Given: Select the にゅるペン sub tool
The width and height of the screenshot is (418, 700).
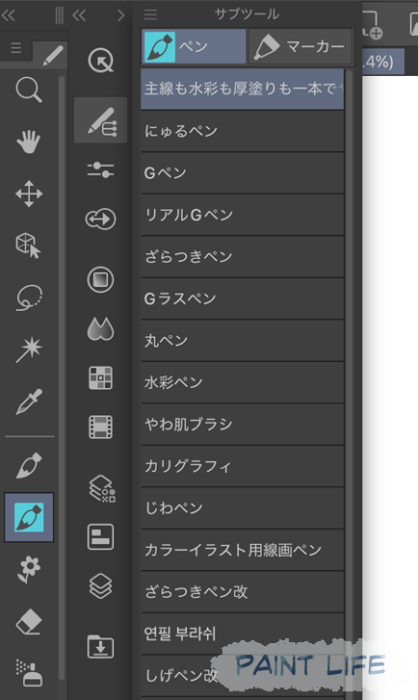Looking at the screenshot, I should [242, 131].
